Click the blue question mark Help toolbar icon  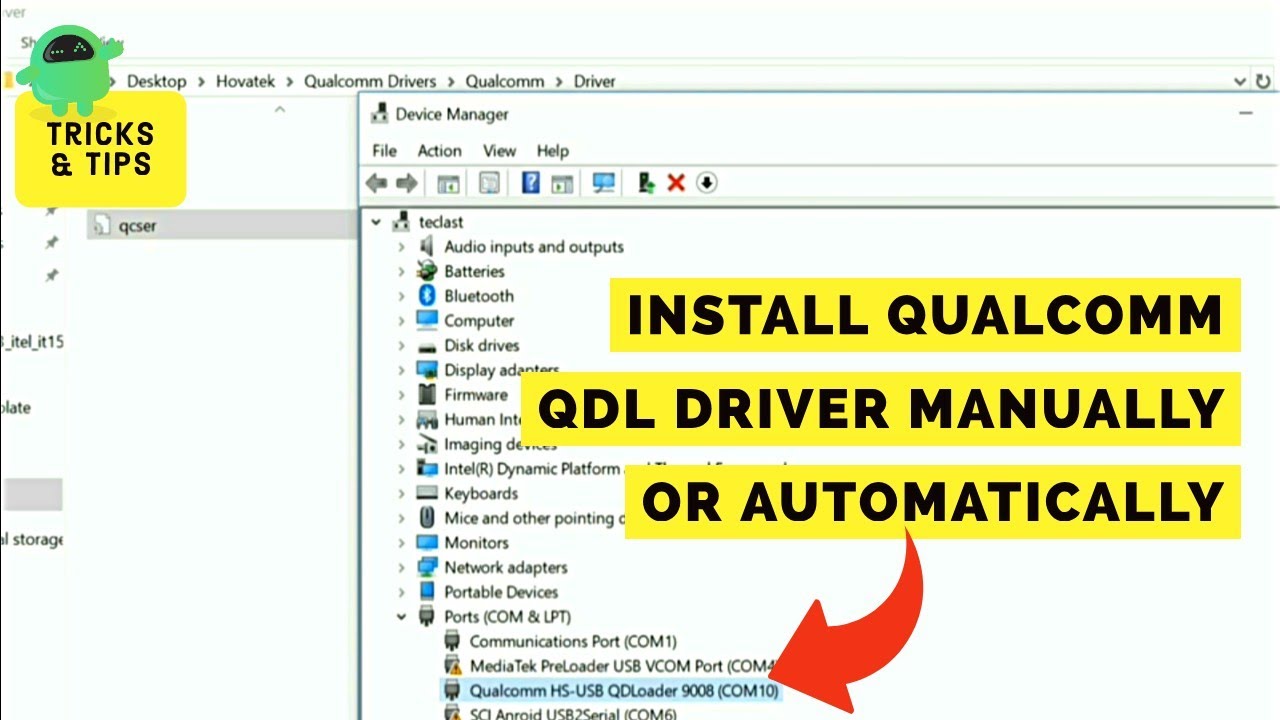[531, 182]
